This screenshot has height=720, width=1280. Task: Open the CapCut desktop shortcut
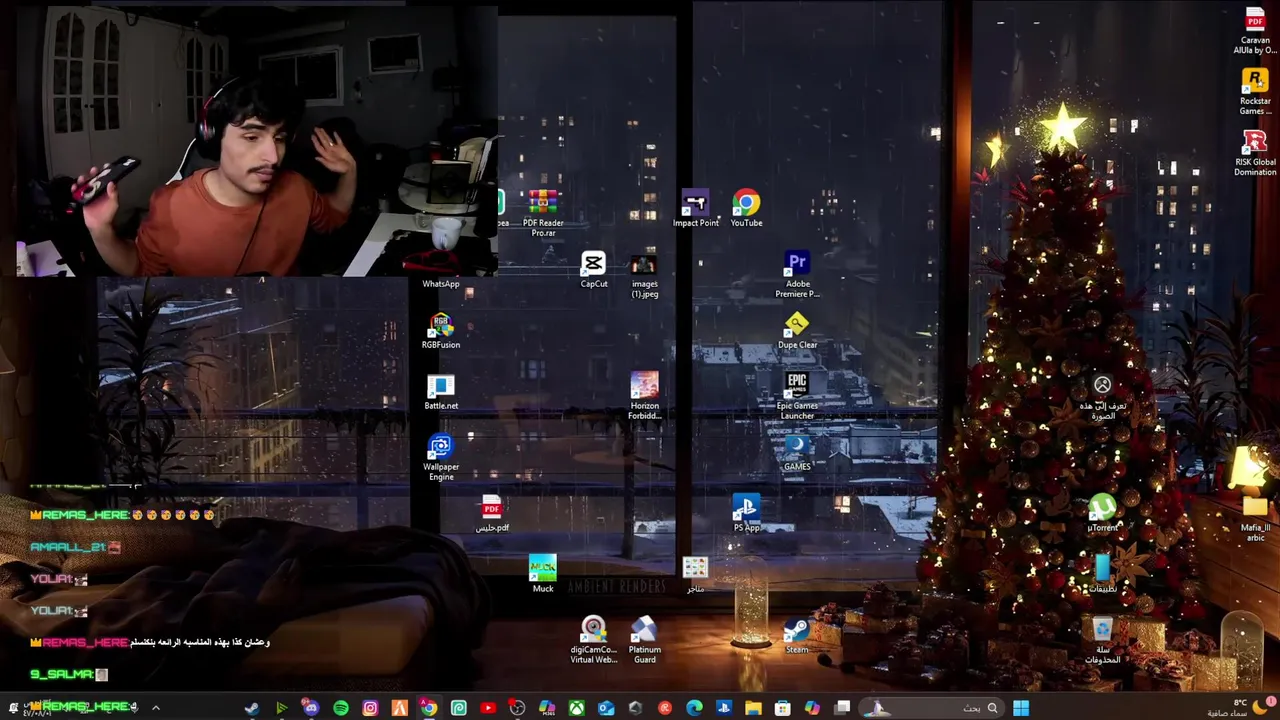tap(594, 269)
